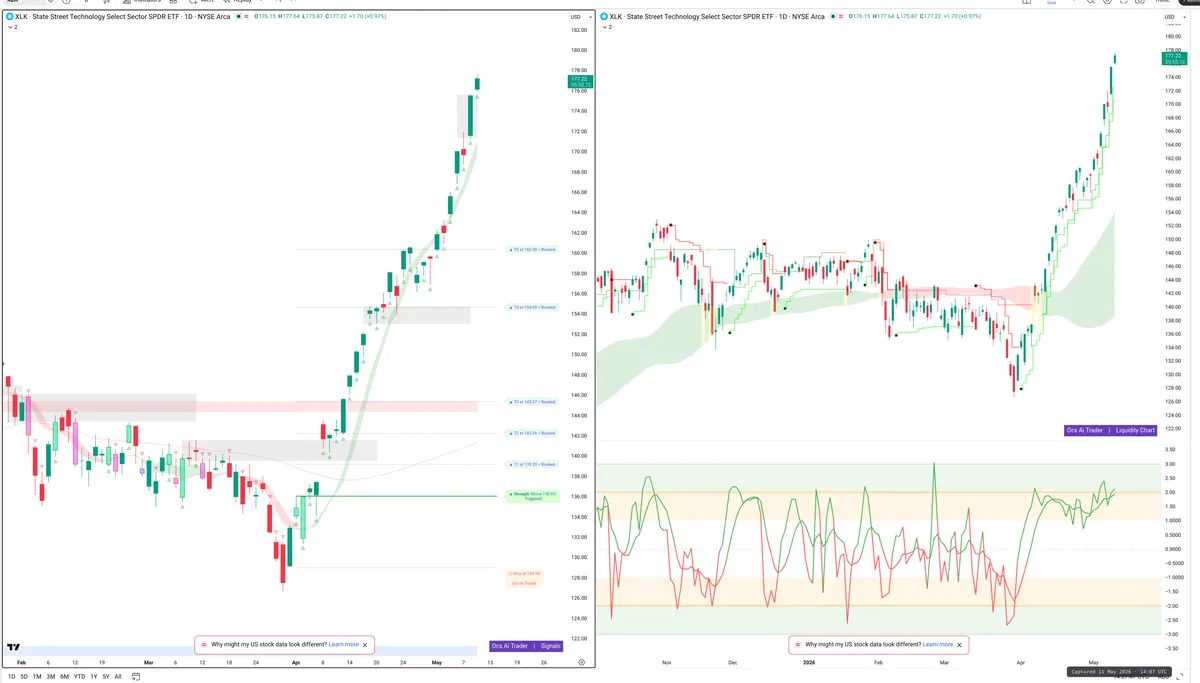1200x683 pixels.
Task: Click the Apr marker on left time axis
Action: [x=295, y=662]
